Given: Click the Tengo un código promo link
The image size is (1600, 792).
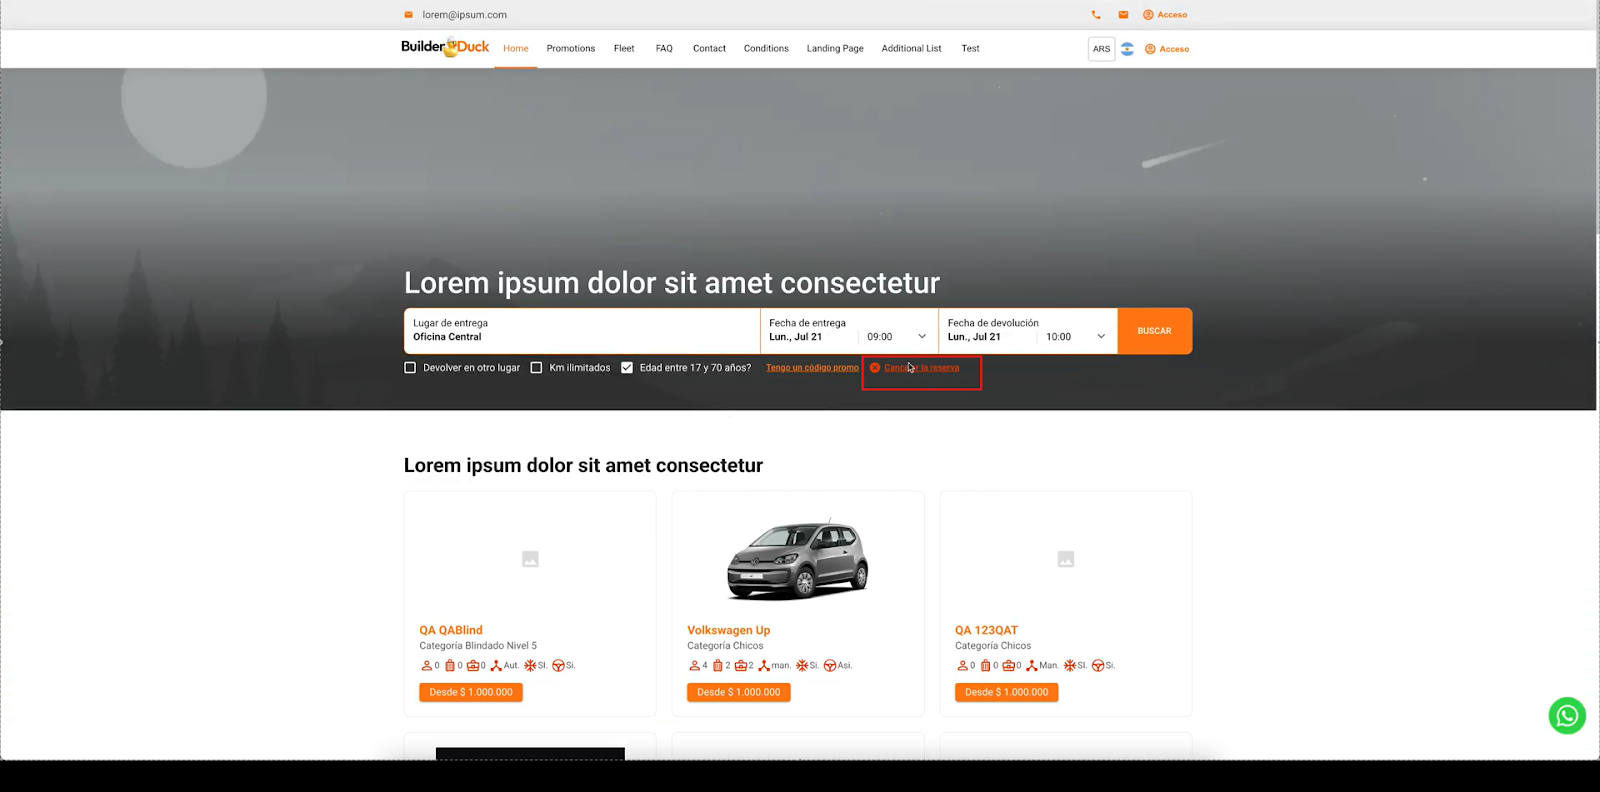Looking at the screenshot, I should (812, 368).
